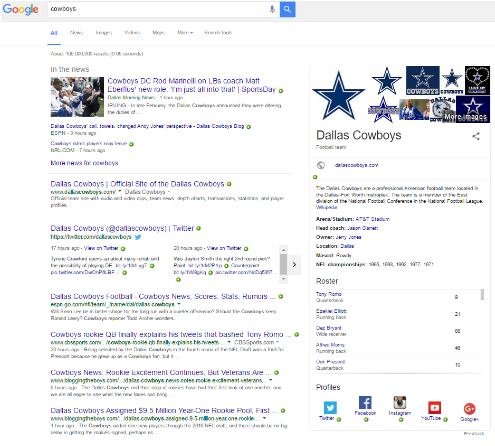Click More images in knowledge panel
Screen dimensions: 495x446
[x=466, y=117]
